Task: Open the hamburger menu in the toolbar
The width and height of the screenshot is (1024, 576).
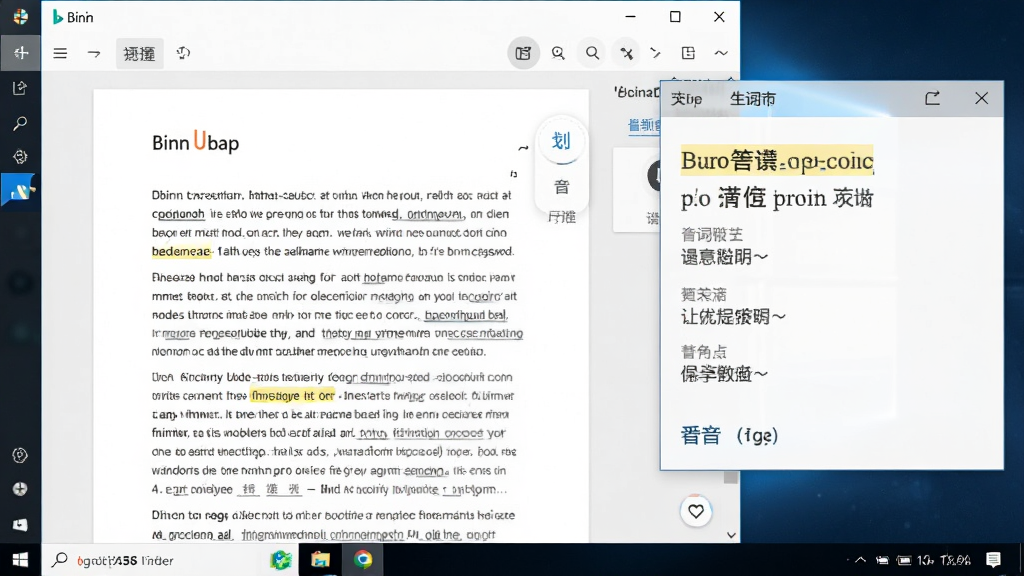Action: point(60,54)
